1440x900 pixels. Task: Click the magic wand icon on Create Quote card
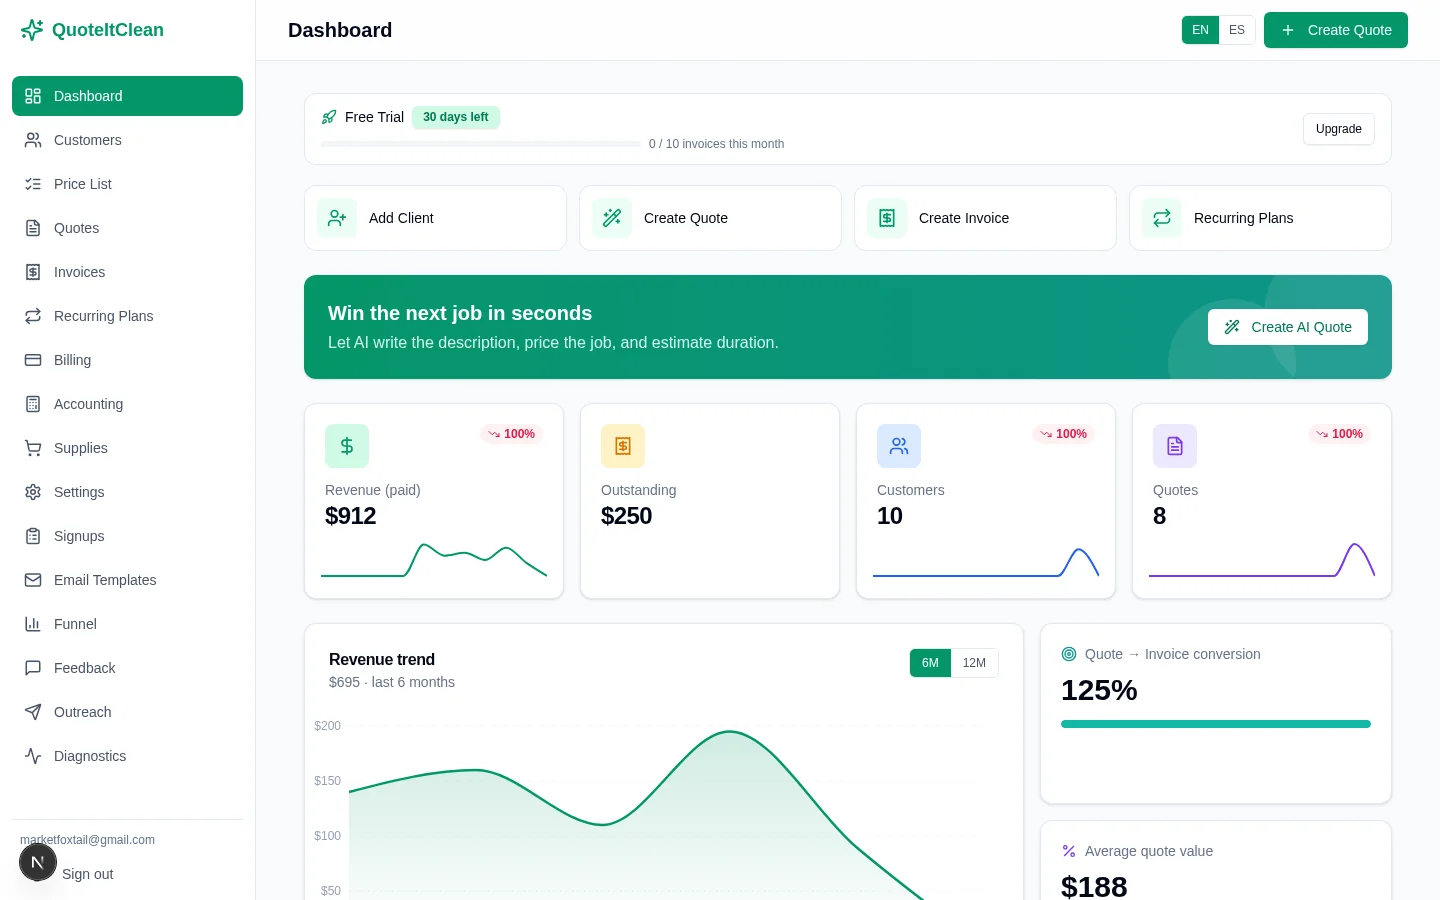coord(612,218)
